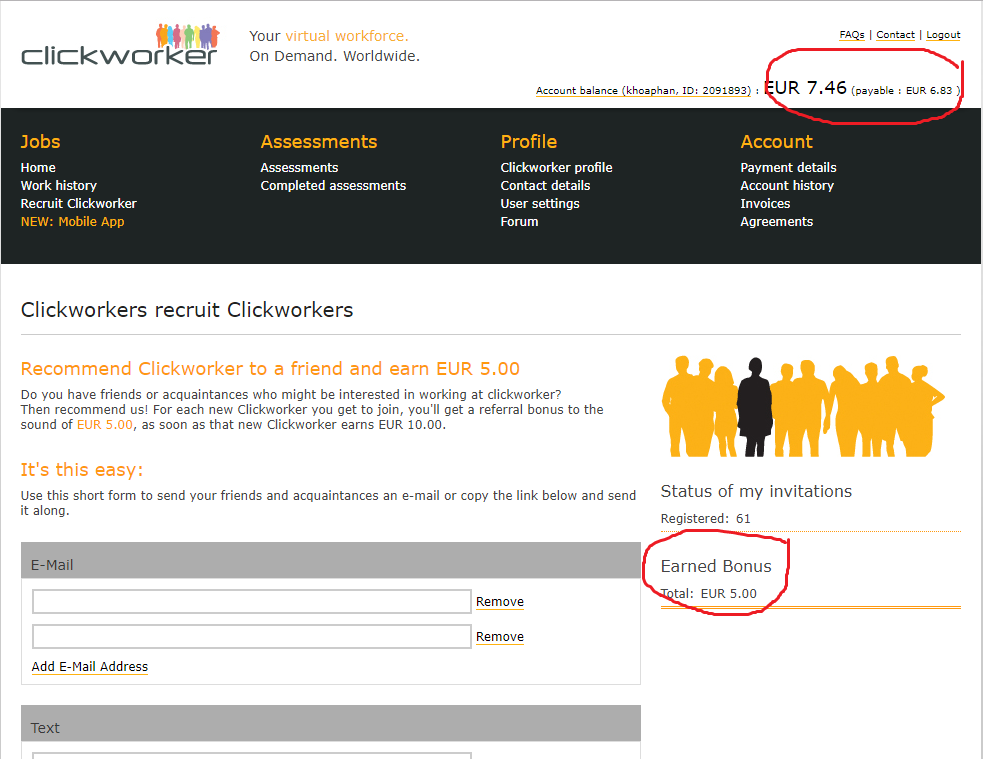
Task: Focus the first E-Mail input field
Action: click(251, 602)
